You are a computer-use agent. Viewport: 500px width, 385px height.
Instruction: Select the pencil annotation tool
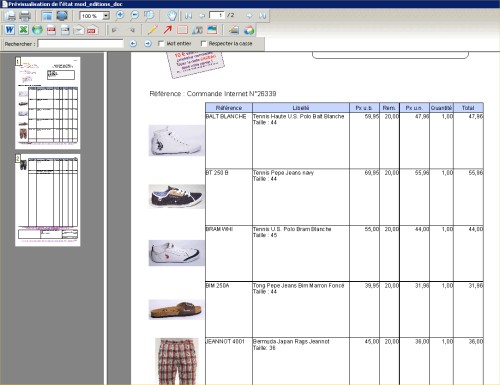(153, 30)
